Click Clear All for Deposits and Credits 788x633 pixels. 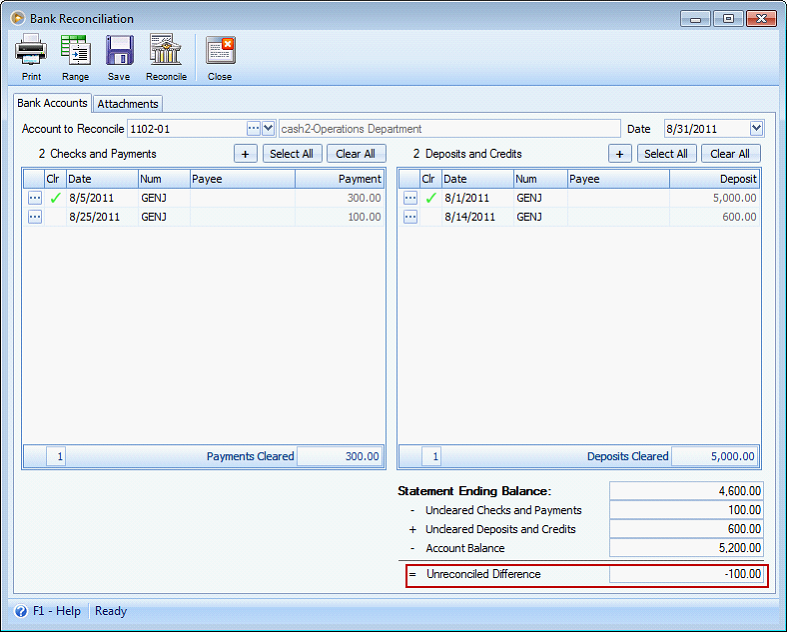pyautogui.click(x=730, y=154)
